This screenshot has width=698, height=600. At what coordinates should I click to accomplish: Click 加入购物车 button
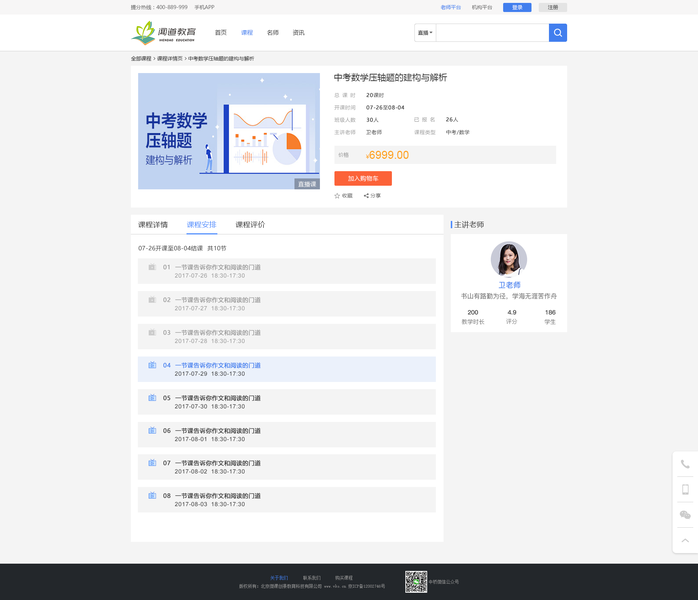coord(363,178)
